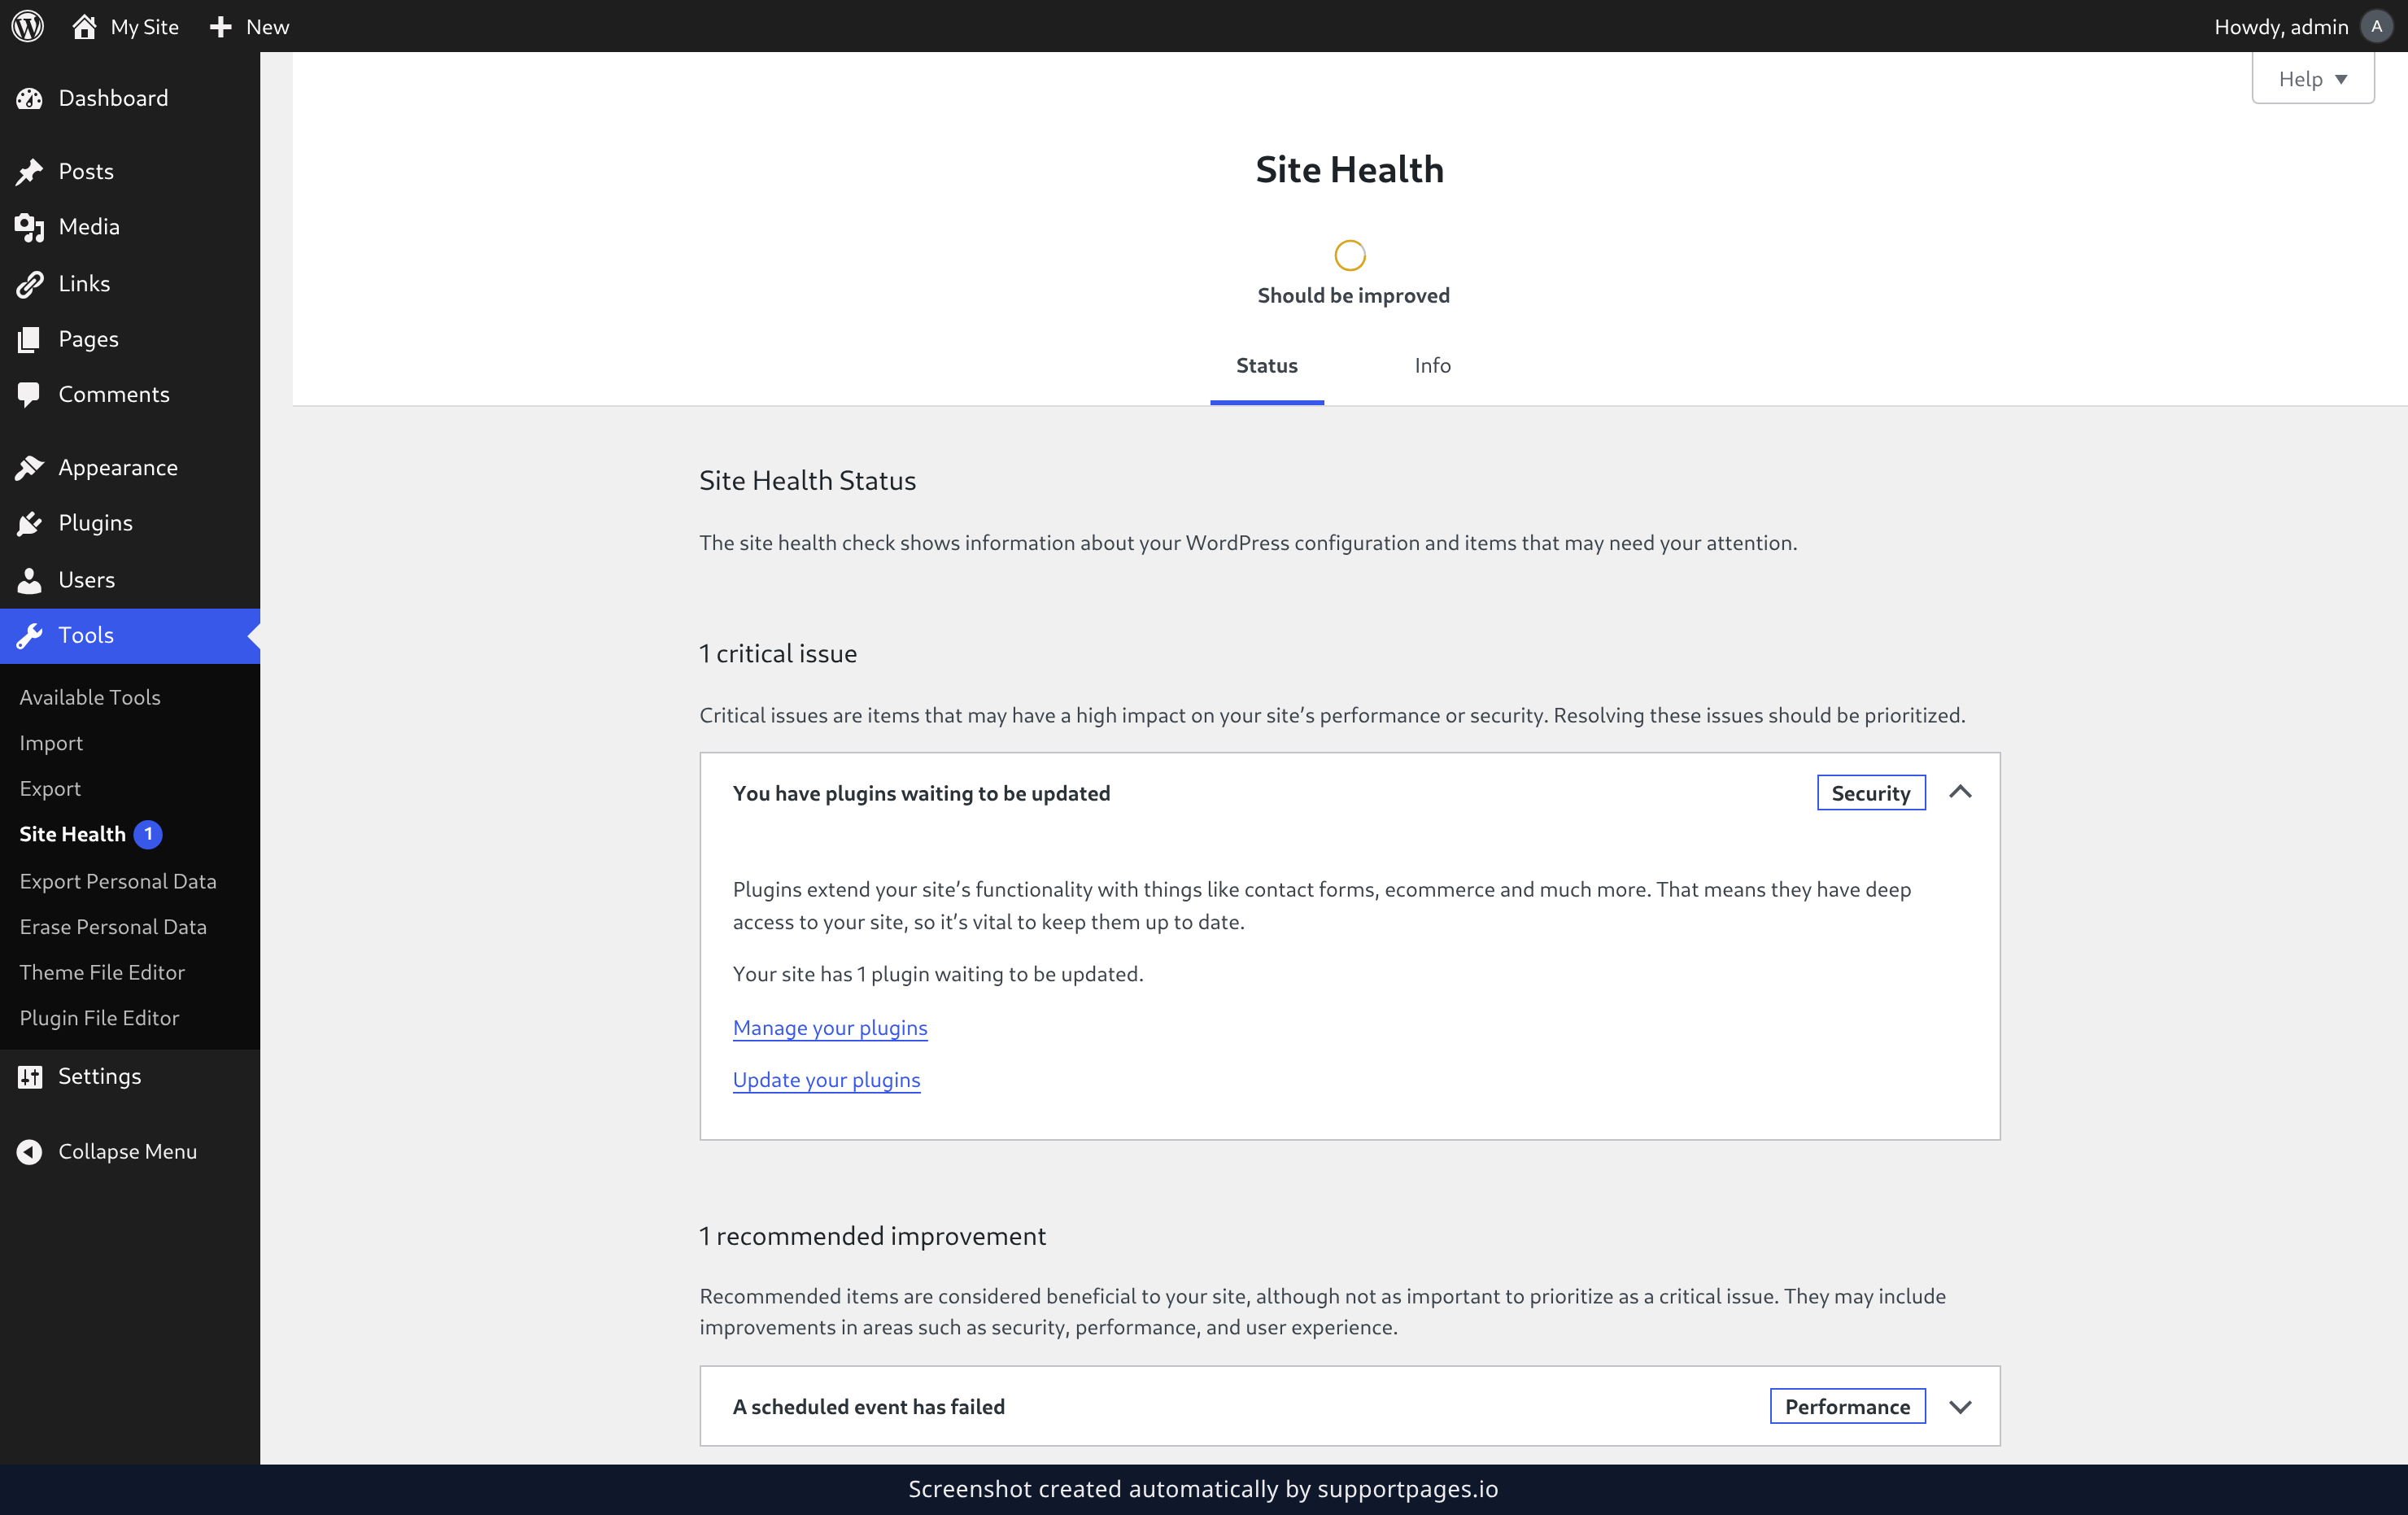Open the admin avatar icon
This screenshot has width=2408, height=1515.
(2376, 26)
